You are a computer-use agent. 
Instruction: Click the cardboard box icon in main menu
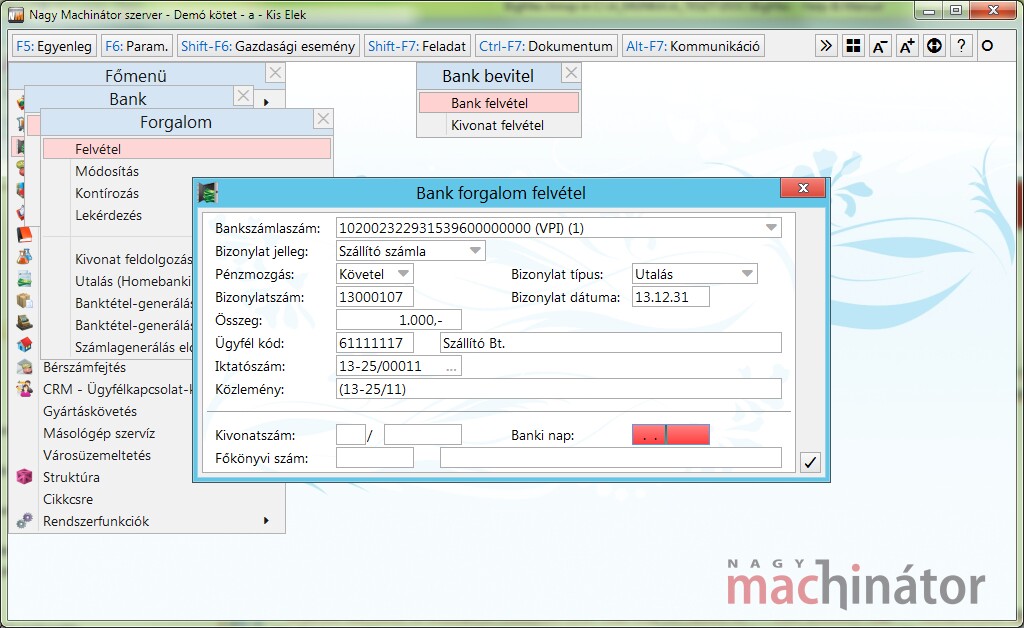[24, 300]
